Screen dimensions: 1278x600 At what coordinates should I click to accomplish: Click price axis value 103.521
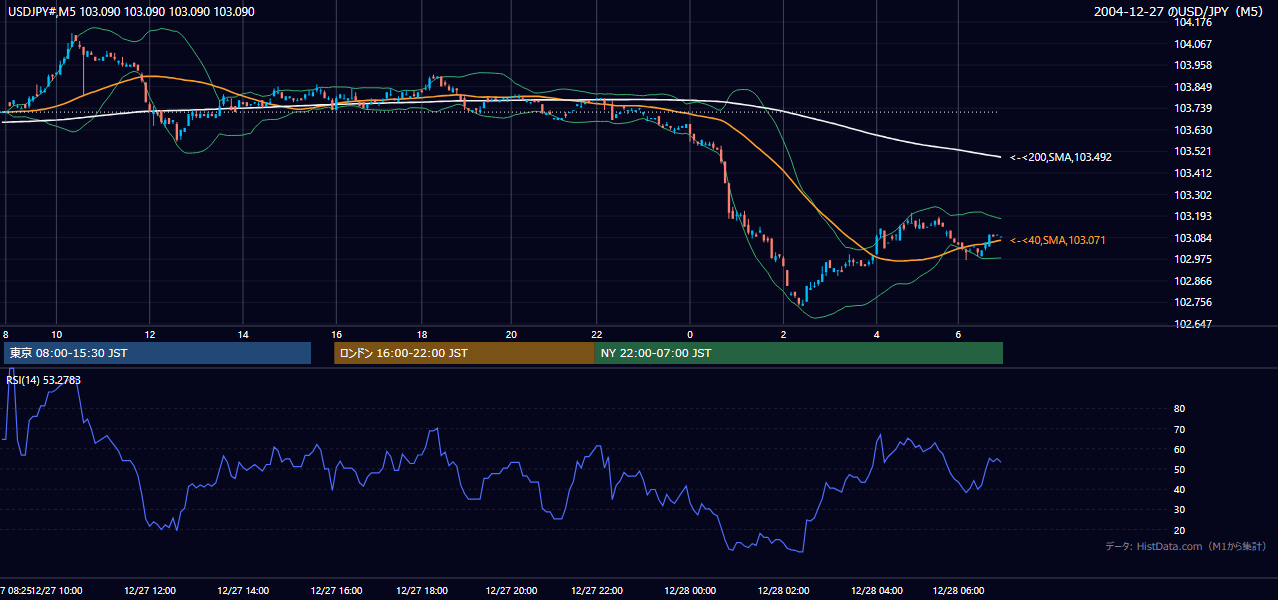tap(1192, 151)
